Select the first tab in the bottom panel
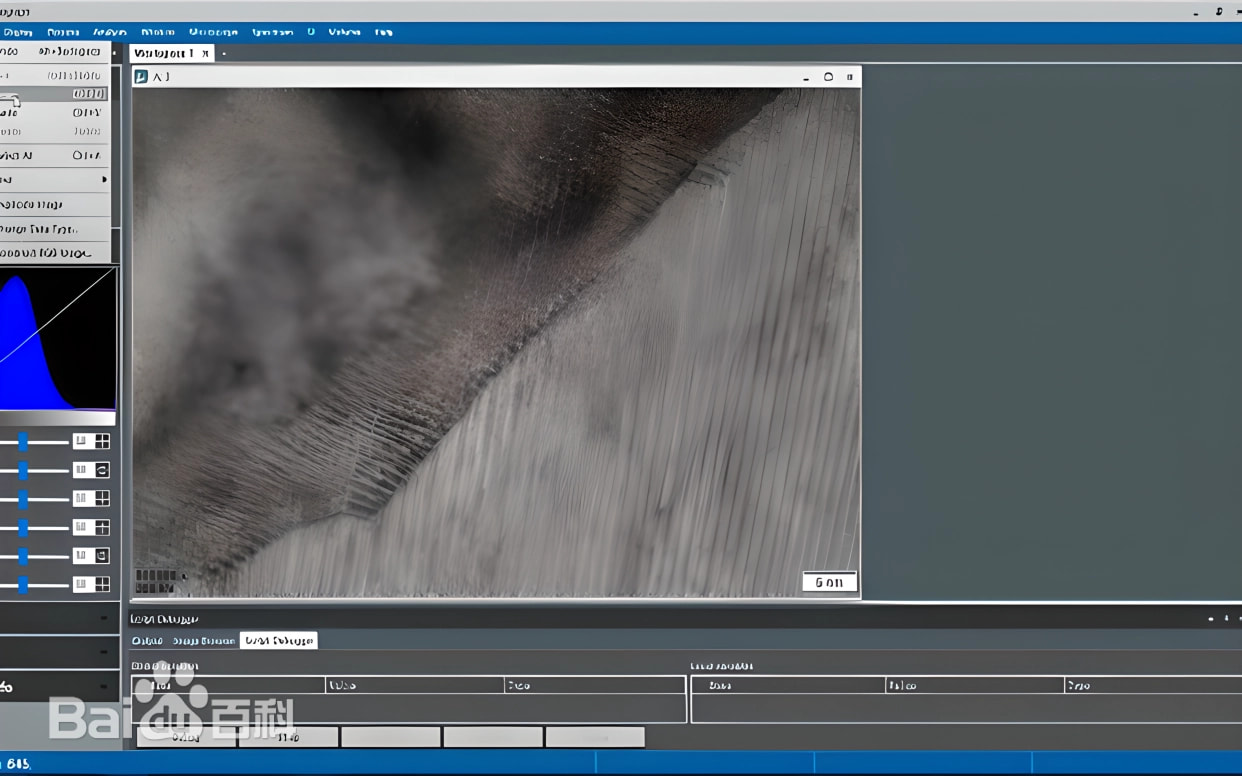 147,640
